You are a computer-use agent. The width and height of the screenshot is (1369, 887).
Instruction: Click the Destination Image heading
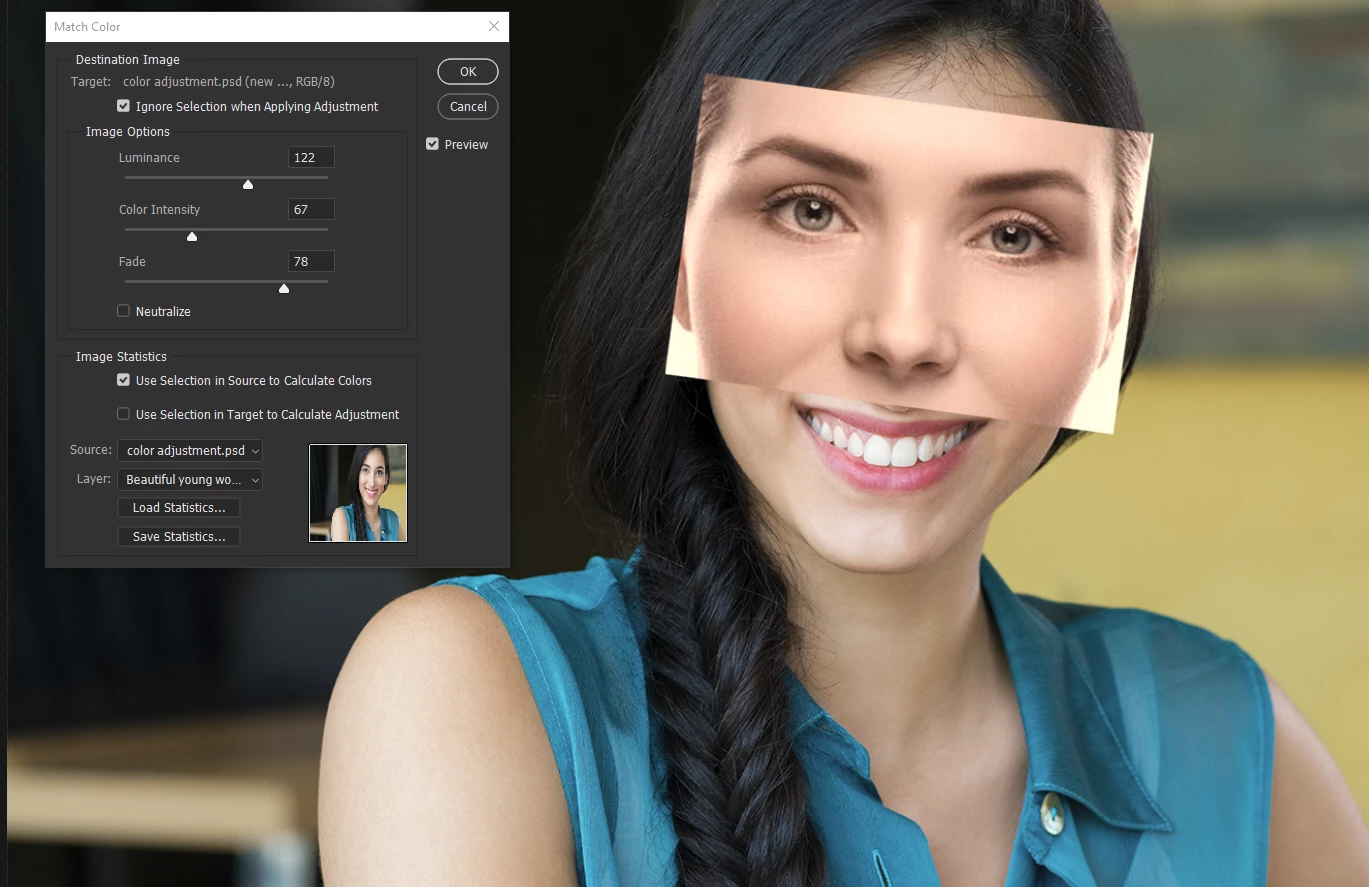[x=128, y=60]
